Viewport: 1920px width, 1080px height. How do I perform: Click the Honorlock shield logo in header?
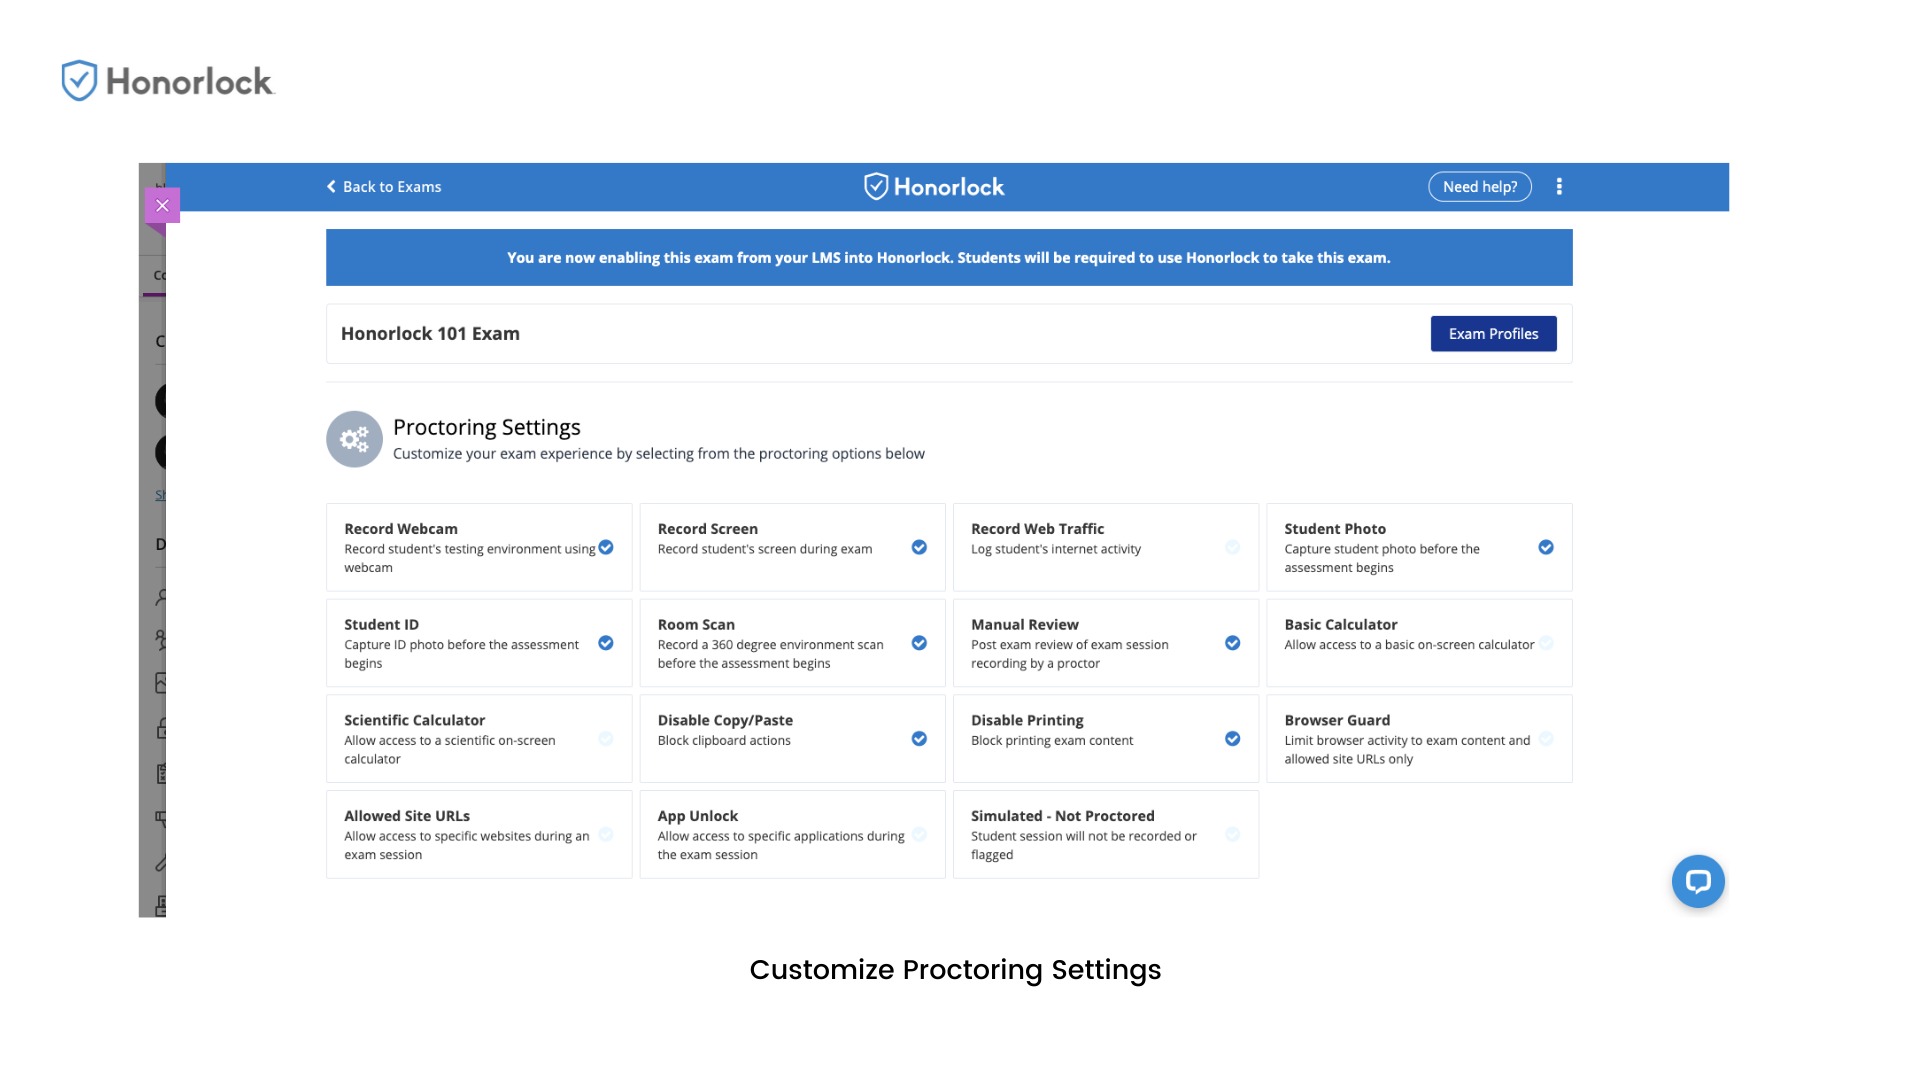pyautogui.click(x=876, y=187)
